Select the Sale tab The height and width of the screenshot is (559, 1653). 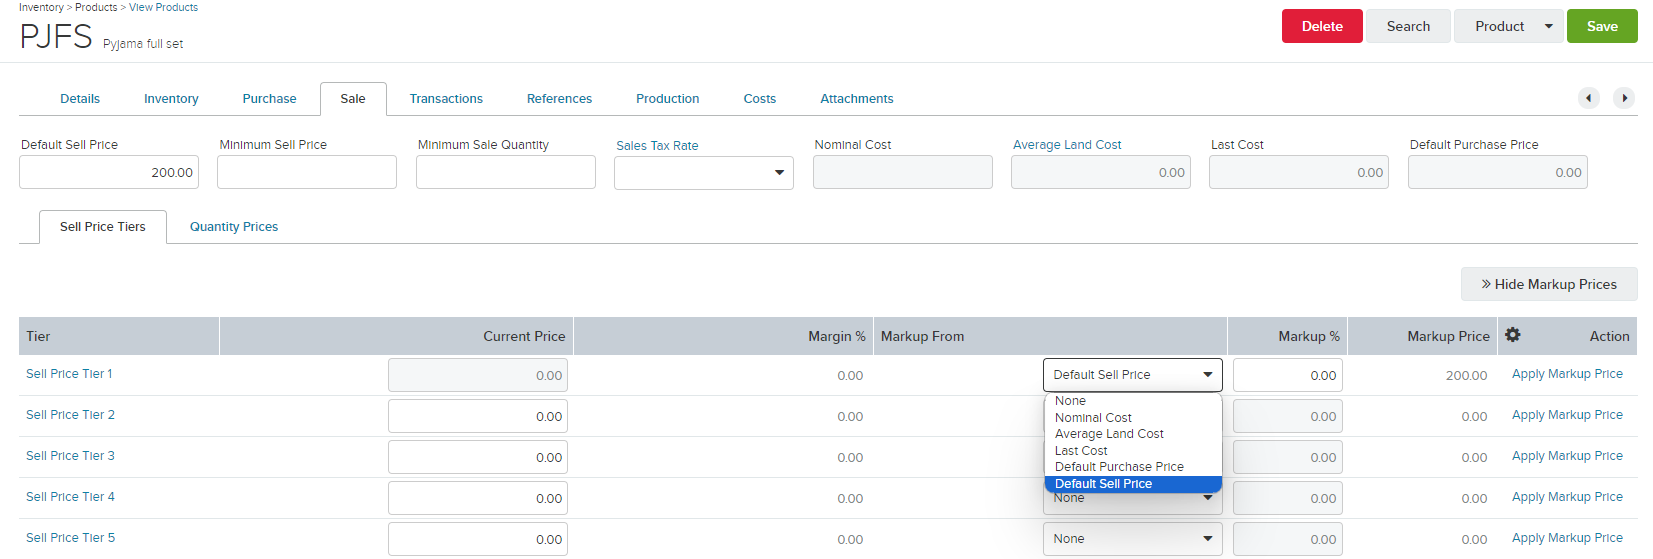tap(353, 99)
